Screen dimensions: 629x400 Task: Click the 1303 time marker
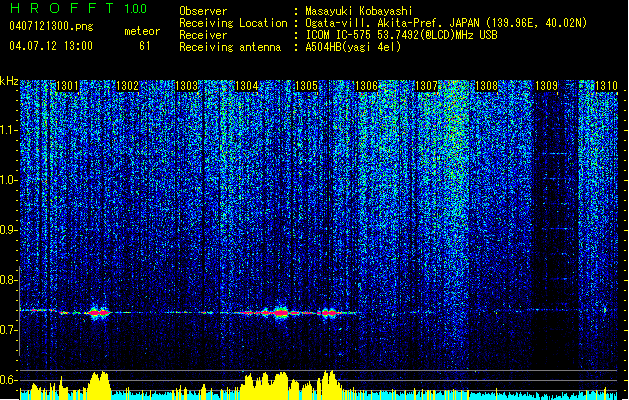click(x=187, y=86)
